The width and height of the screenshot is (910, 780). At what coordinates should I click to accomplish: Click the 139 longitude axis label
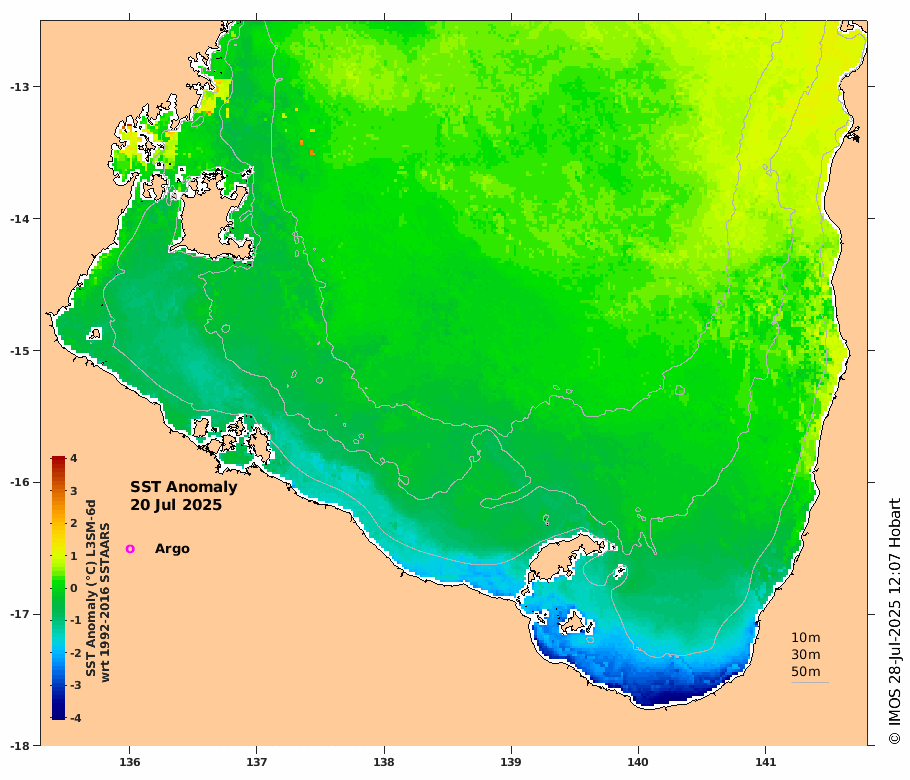pyautogui.click(x=512, y=762)
